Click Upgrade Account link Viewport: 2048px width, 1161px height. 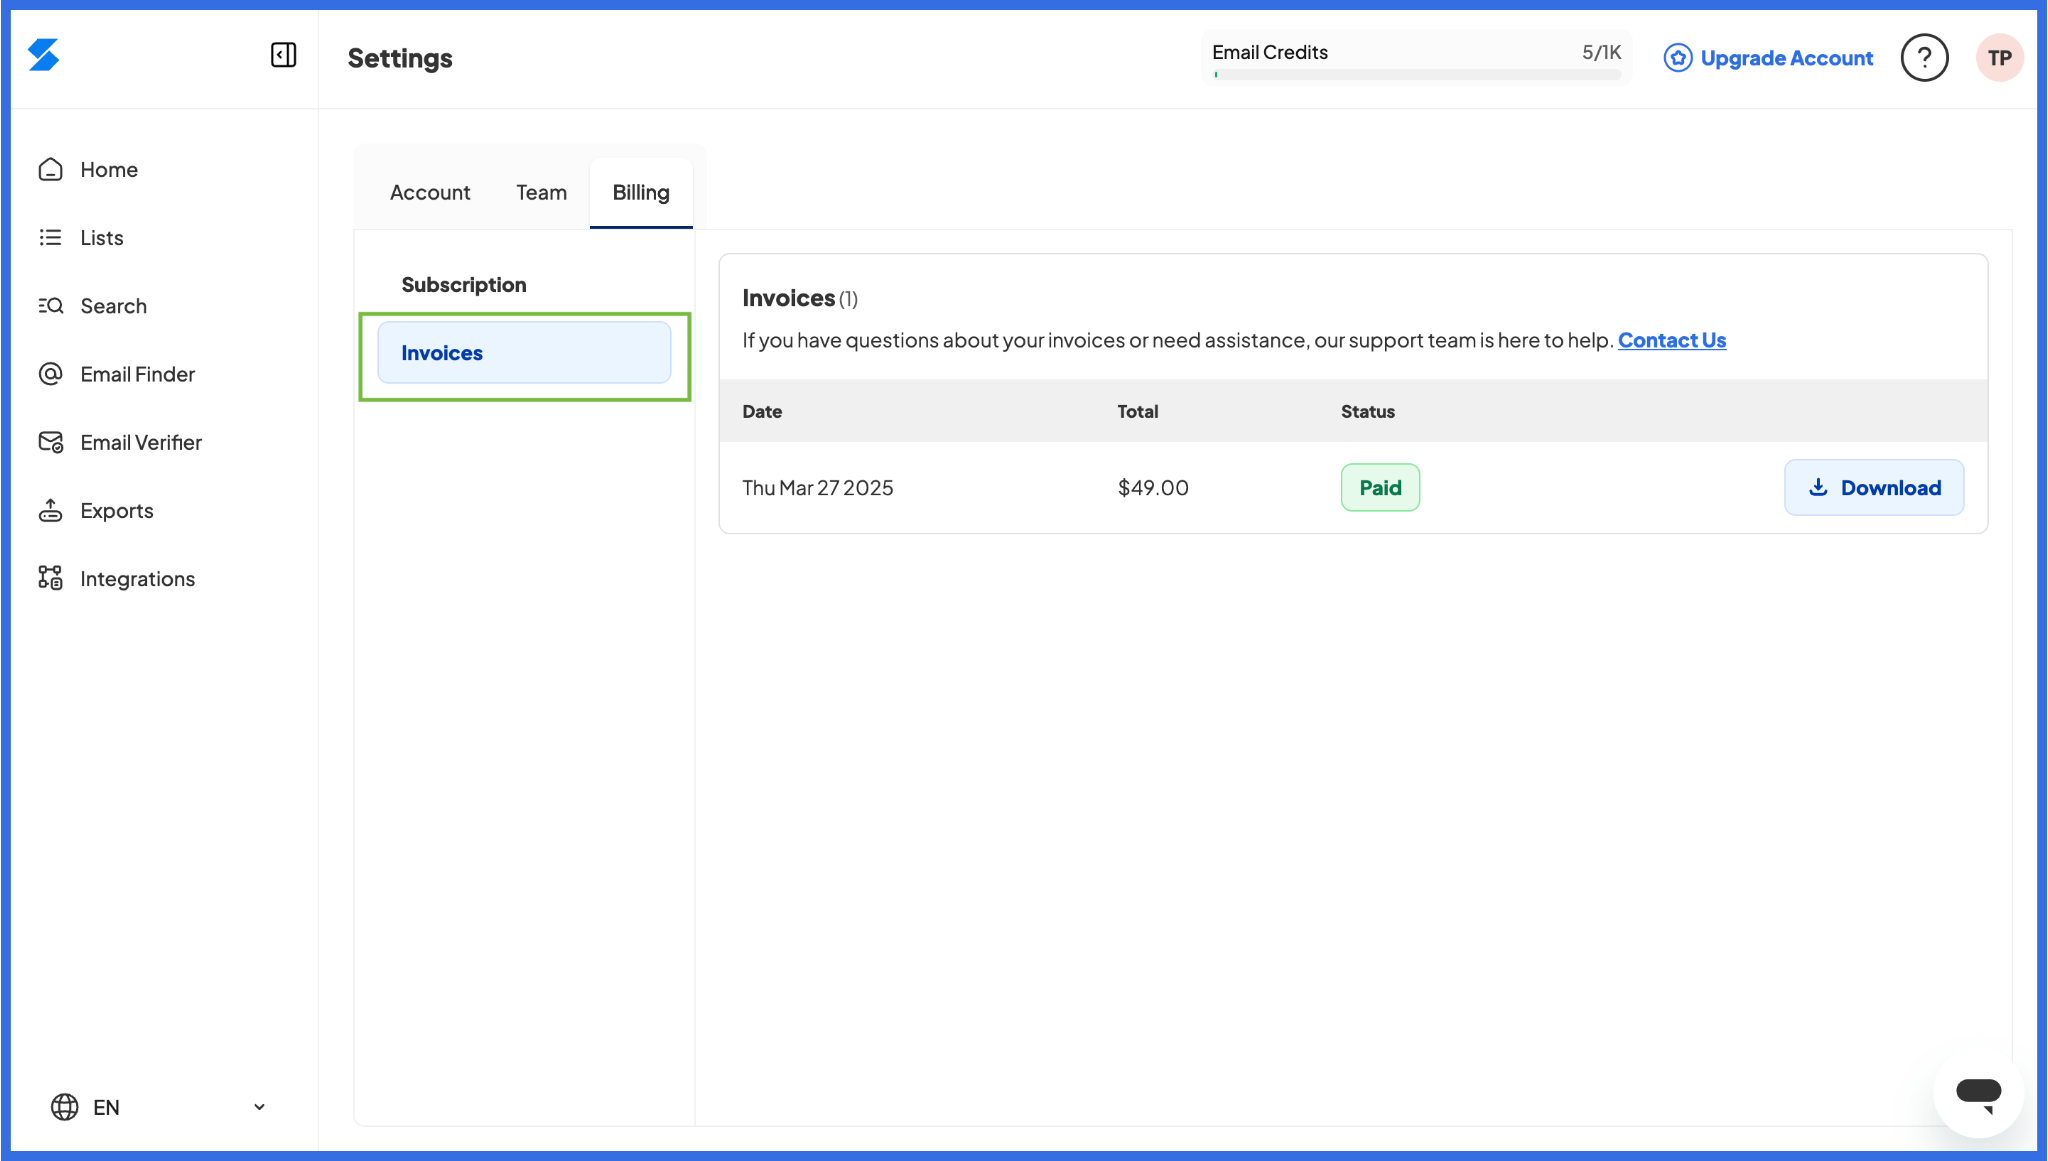point(1768,58)
